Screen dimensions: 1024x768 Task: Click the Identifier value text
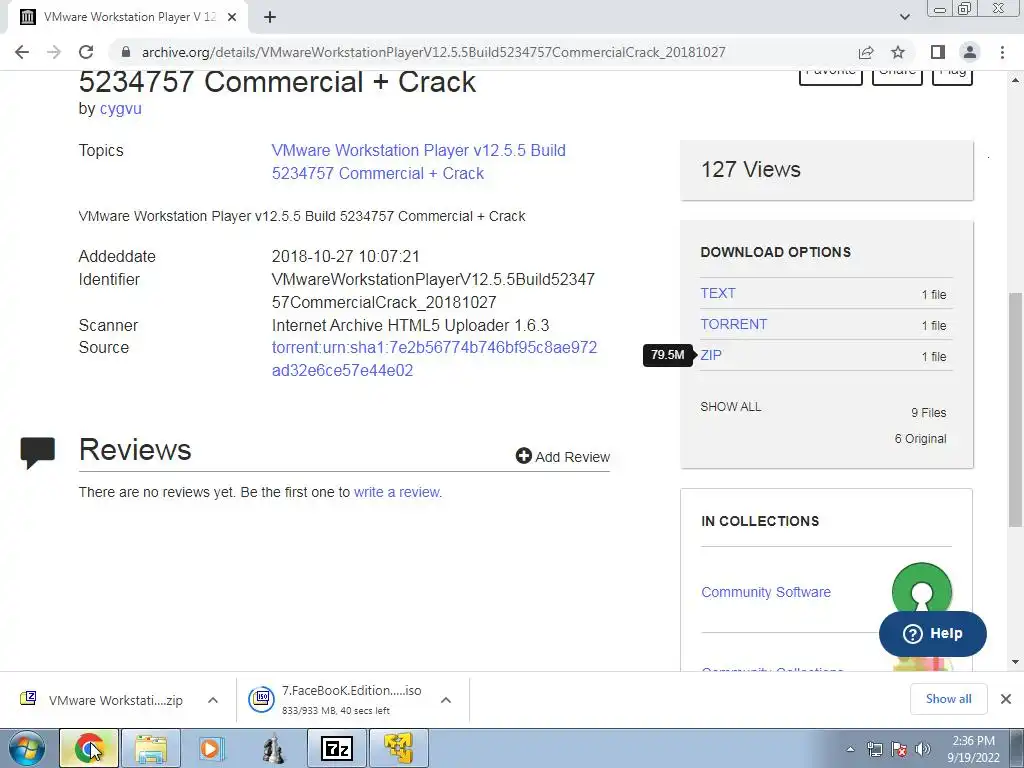[x=433, y=291]
